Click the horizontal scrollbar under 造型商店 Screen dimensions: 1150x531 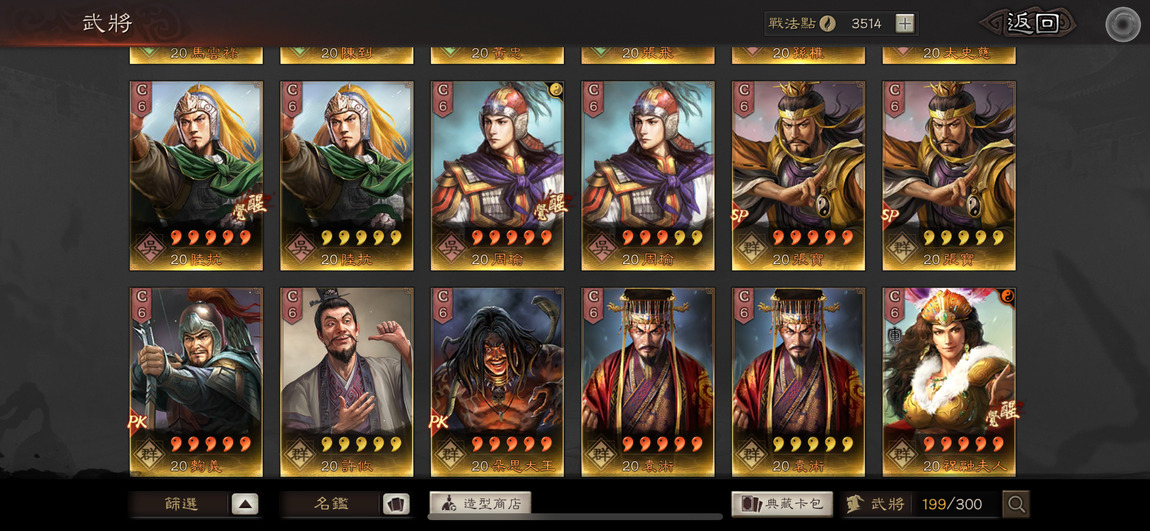pyautogui.click(x=575, y=517)
